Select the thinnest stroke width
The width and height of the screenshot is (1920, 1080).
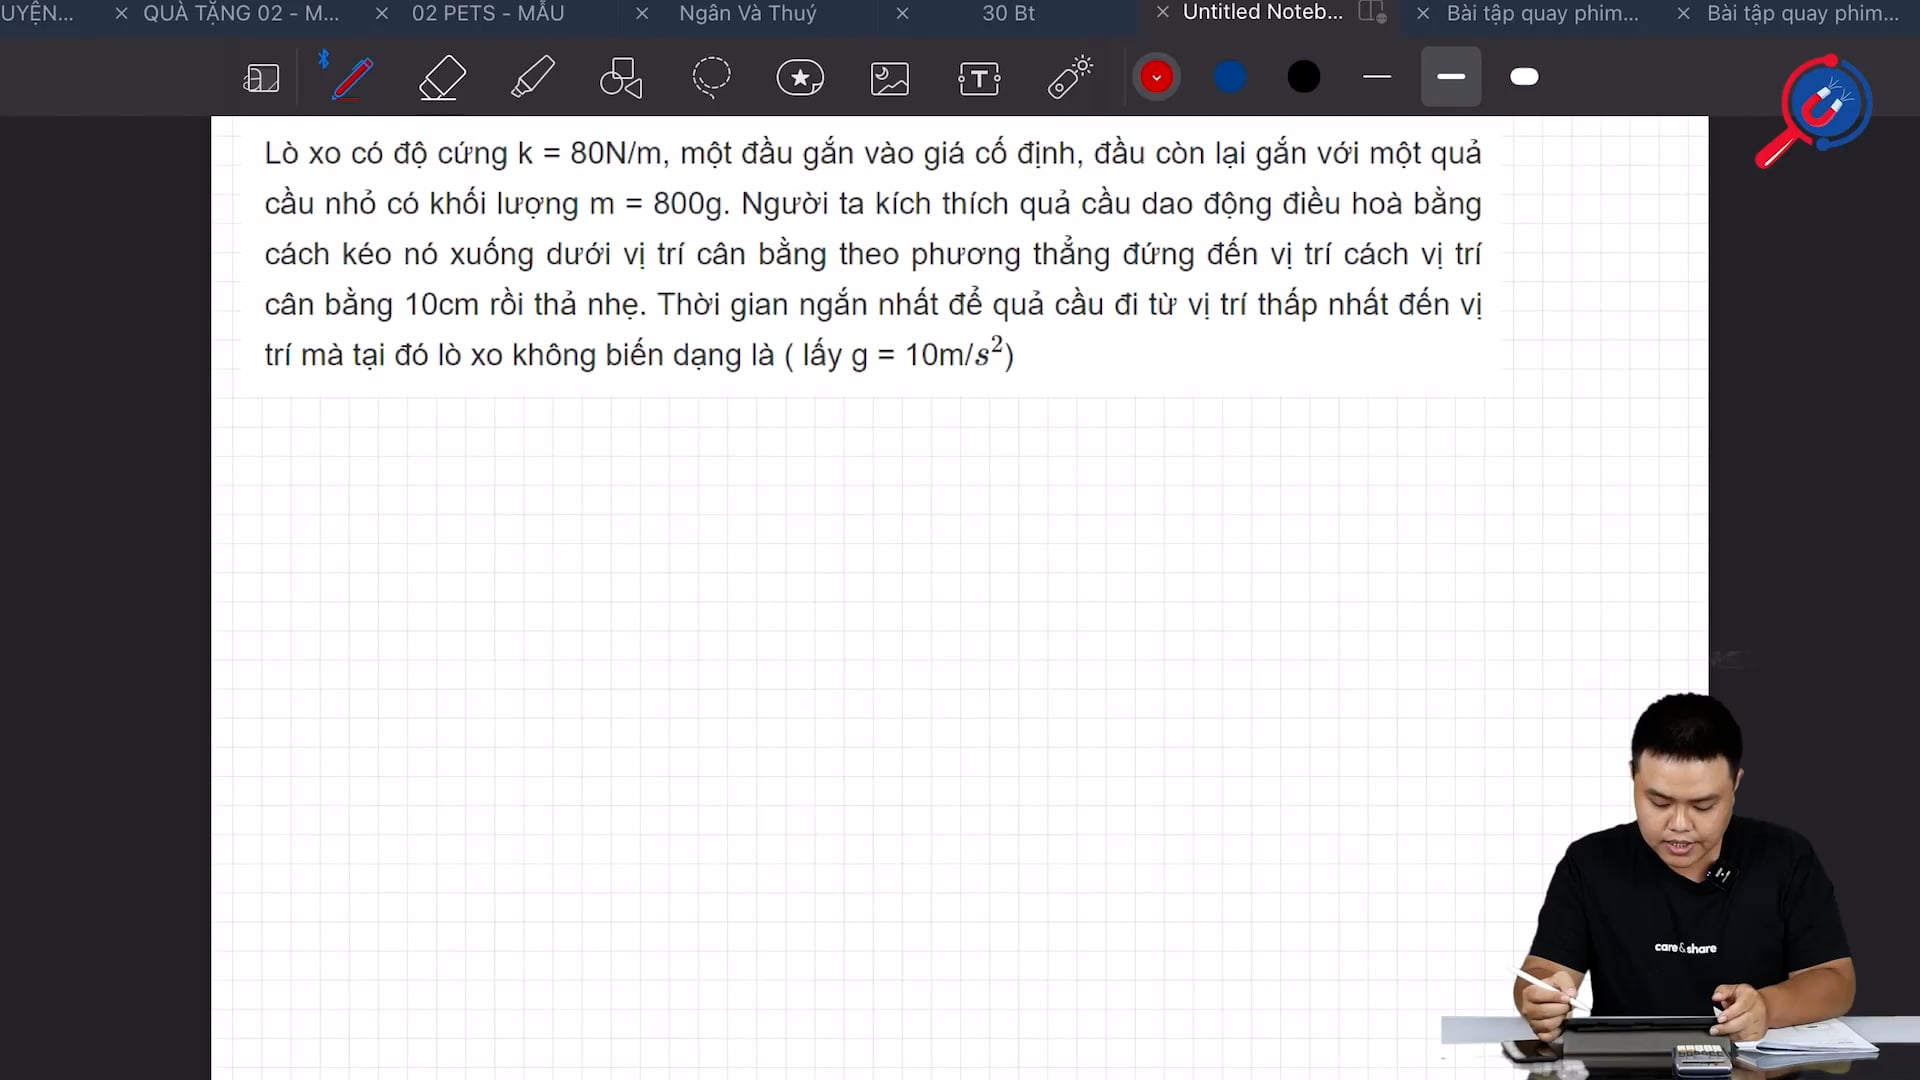point(1377,77)
